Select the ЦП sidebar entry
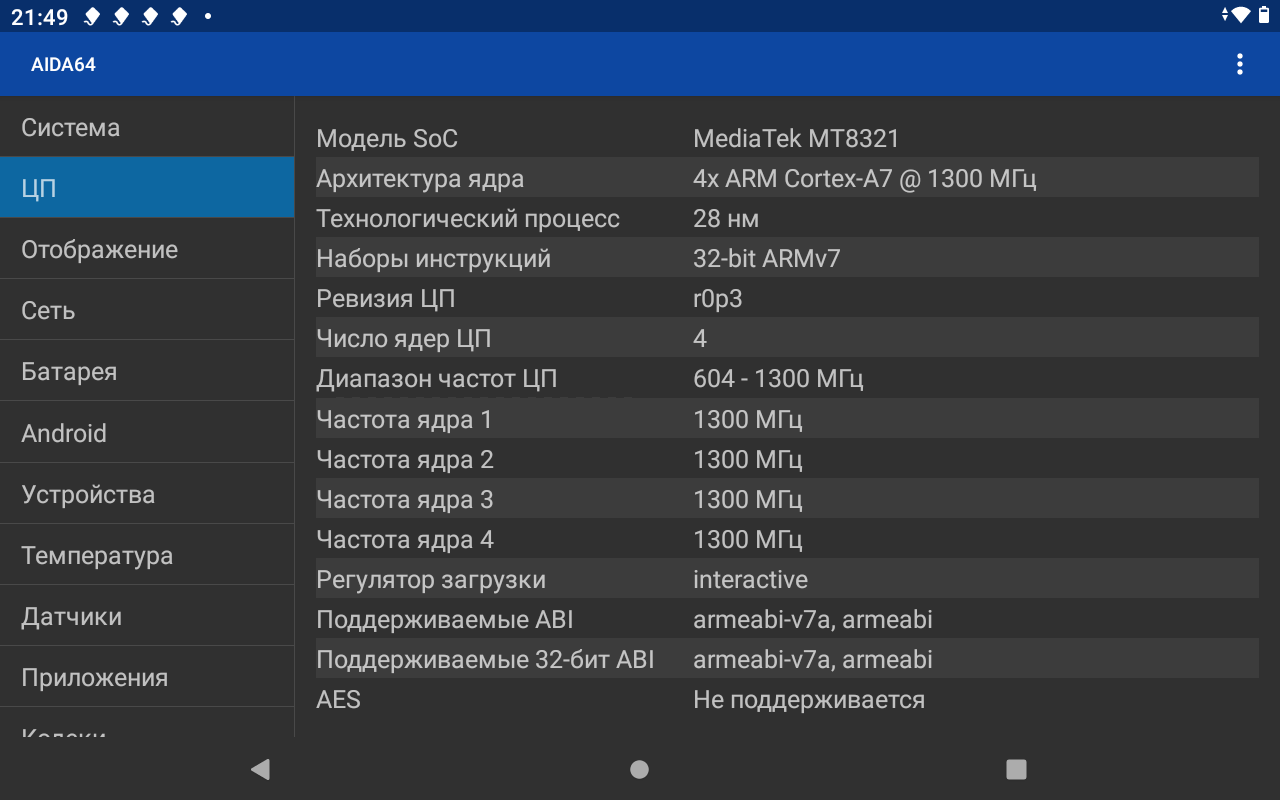The image size is (1280, 800). coord(147,188)
